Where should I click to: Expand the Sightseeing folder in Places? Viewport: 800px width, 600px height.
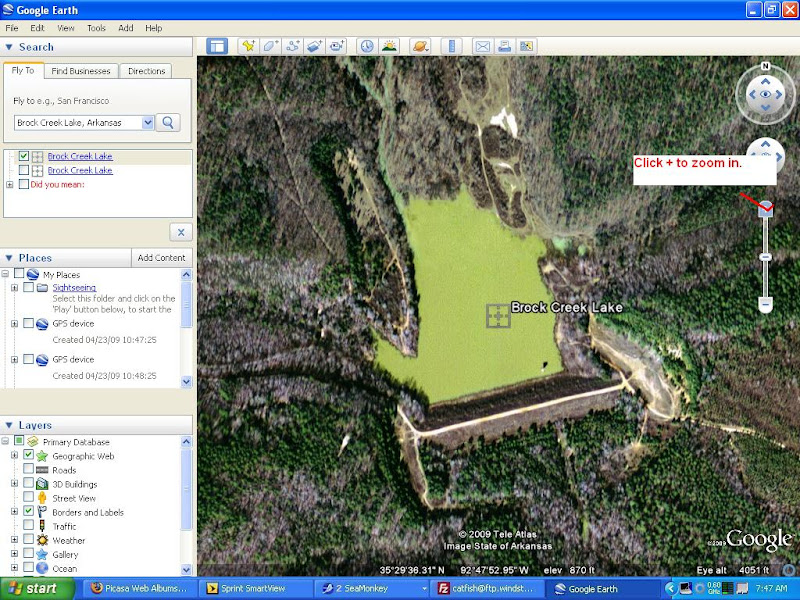click(x=14, y=288)
